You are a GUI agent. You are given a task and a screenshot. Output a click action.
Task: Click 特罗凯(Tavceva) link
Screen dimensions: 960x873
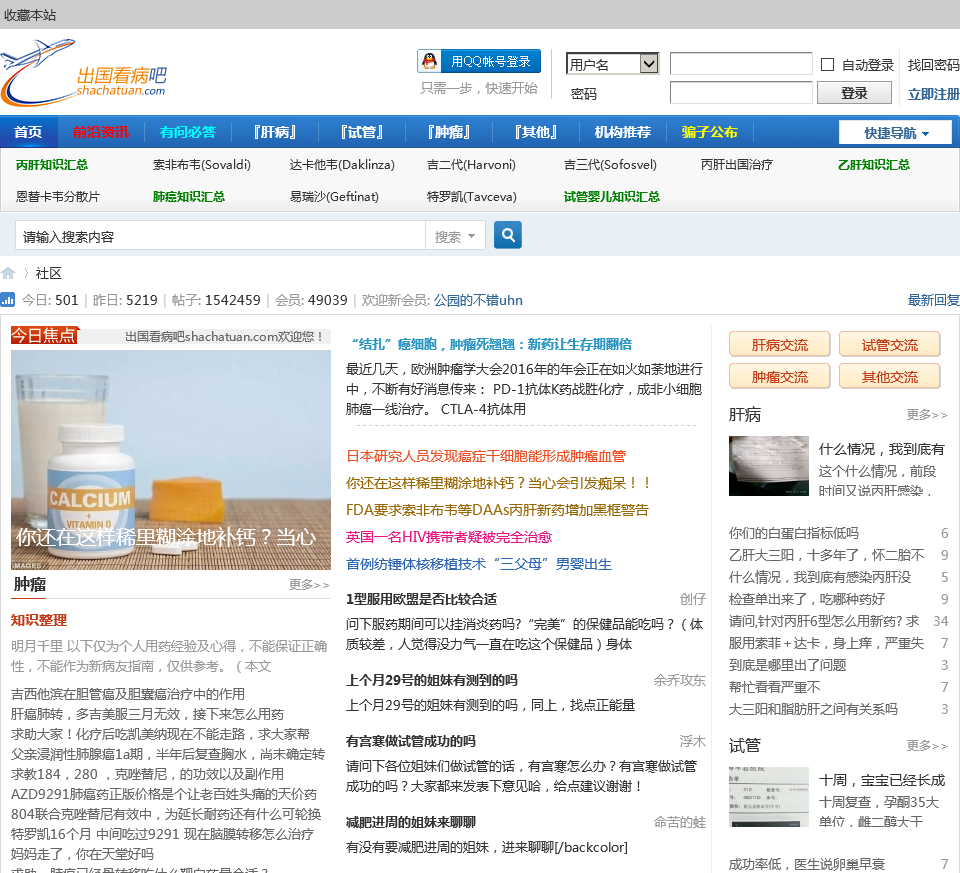(x=471, y=197)
